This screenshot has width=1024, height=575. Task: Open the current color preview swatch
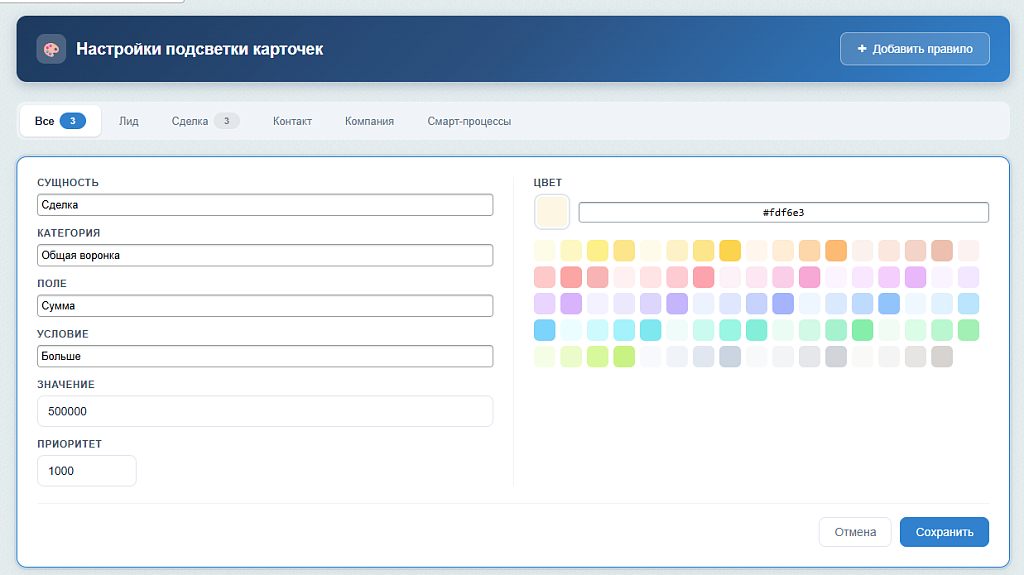[x=552, y=212]
